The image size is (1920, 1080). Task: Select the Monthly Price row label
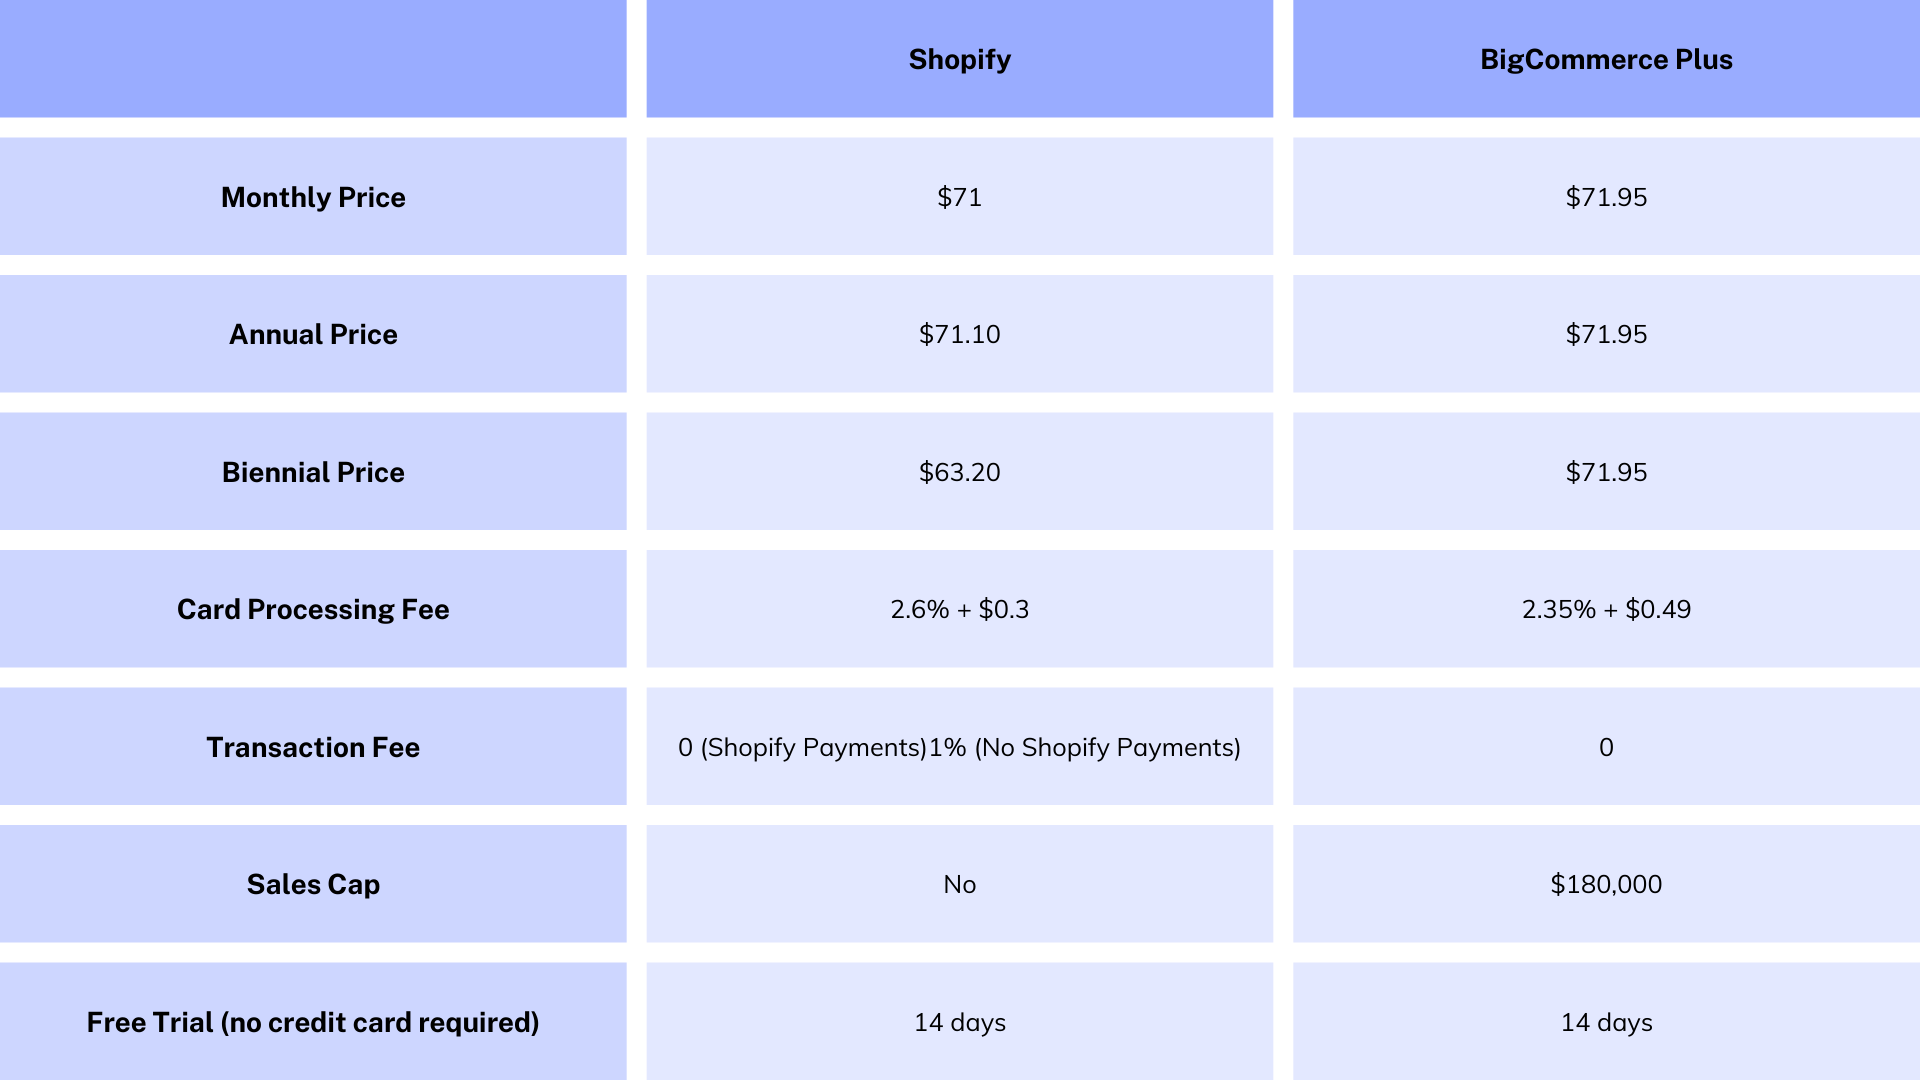tap(313, 198)
